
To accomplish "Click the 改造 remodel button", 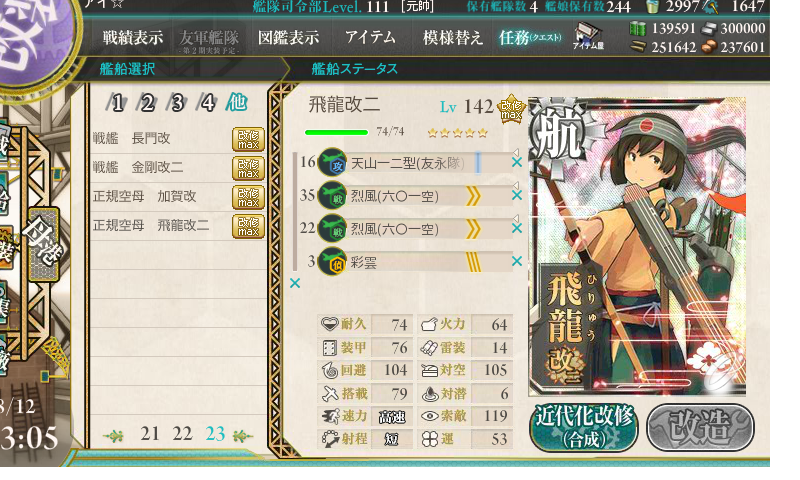I will (x=700, y=427).
